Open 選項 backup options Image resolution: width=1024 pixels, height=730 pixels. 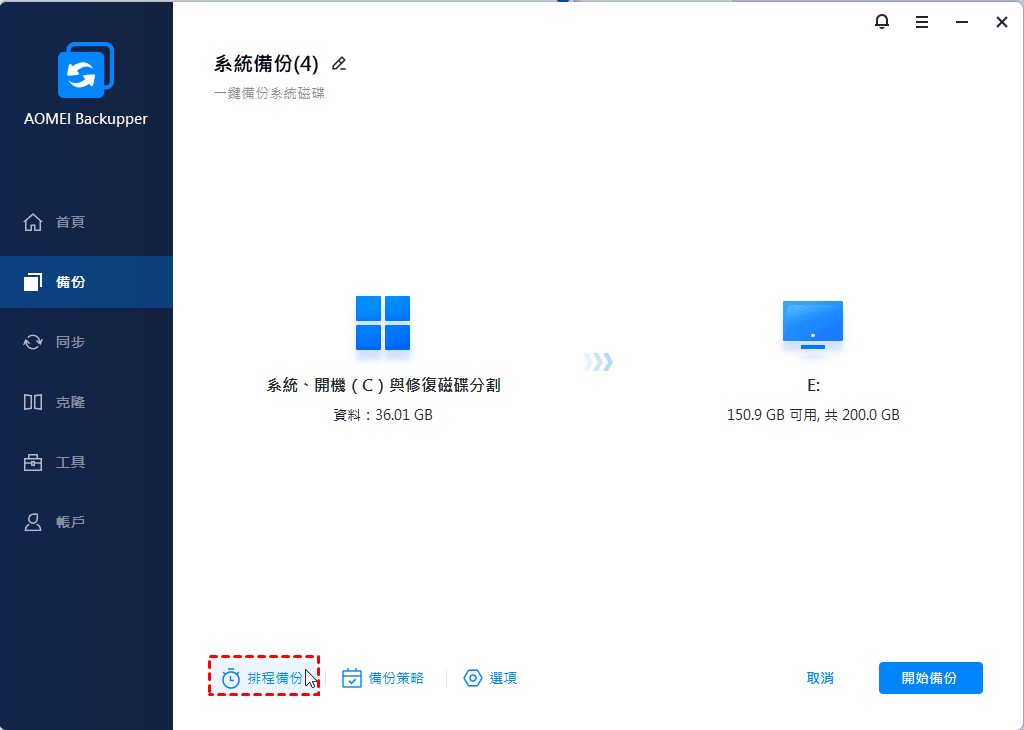point(490,678)
